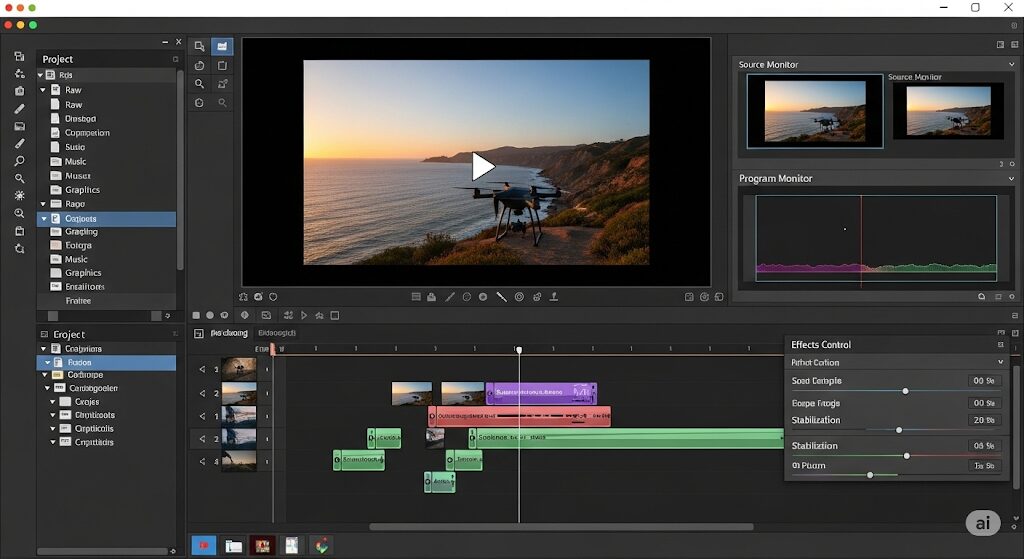Open the document icon in the bottom taskbar

coord(292,545)
